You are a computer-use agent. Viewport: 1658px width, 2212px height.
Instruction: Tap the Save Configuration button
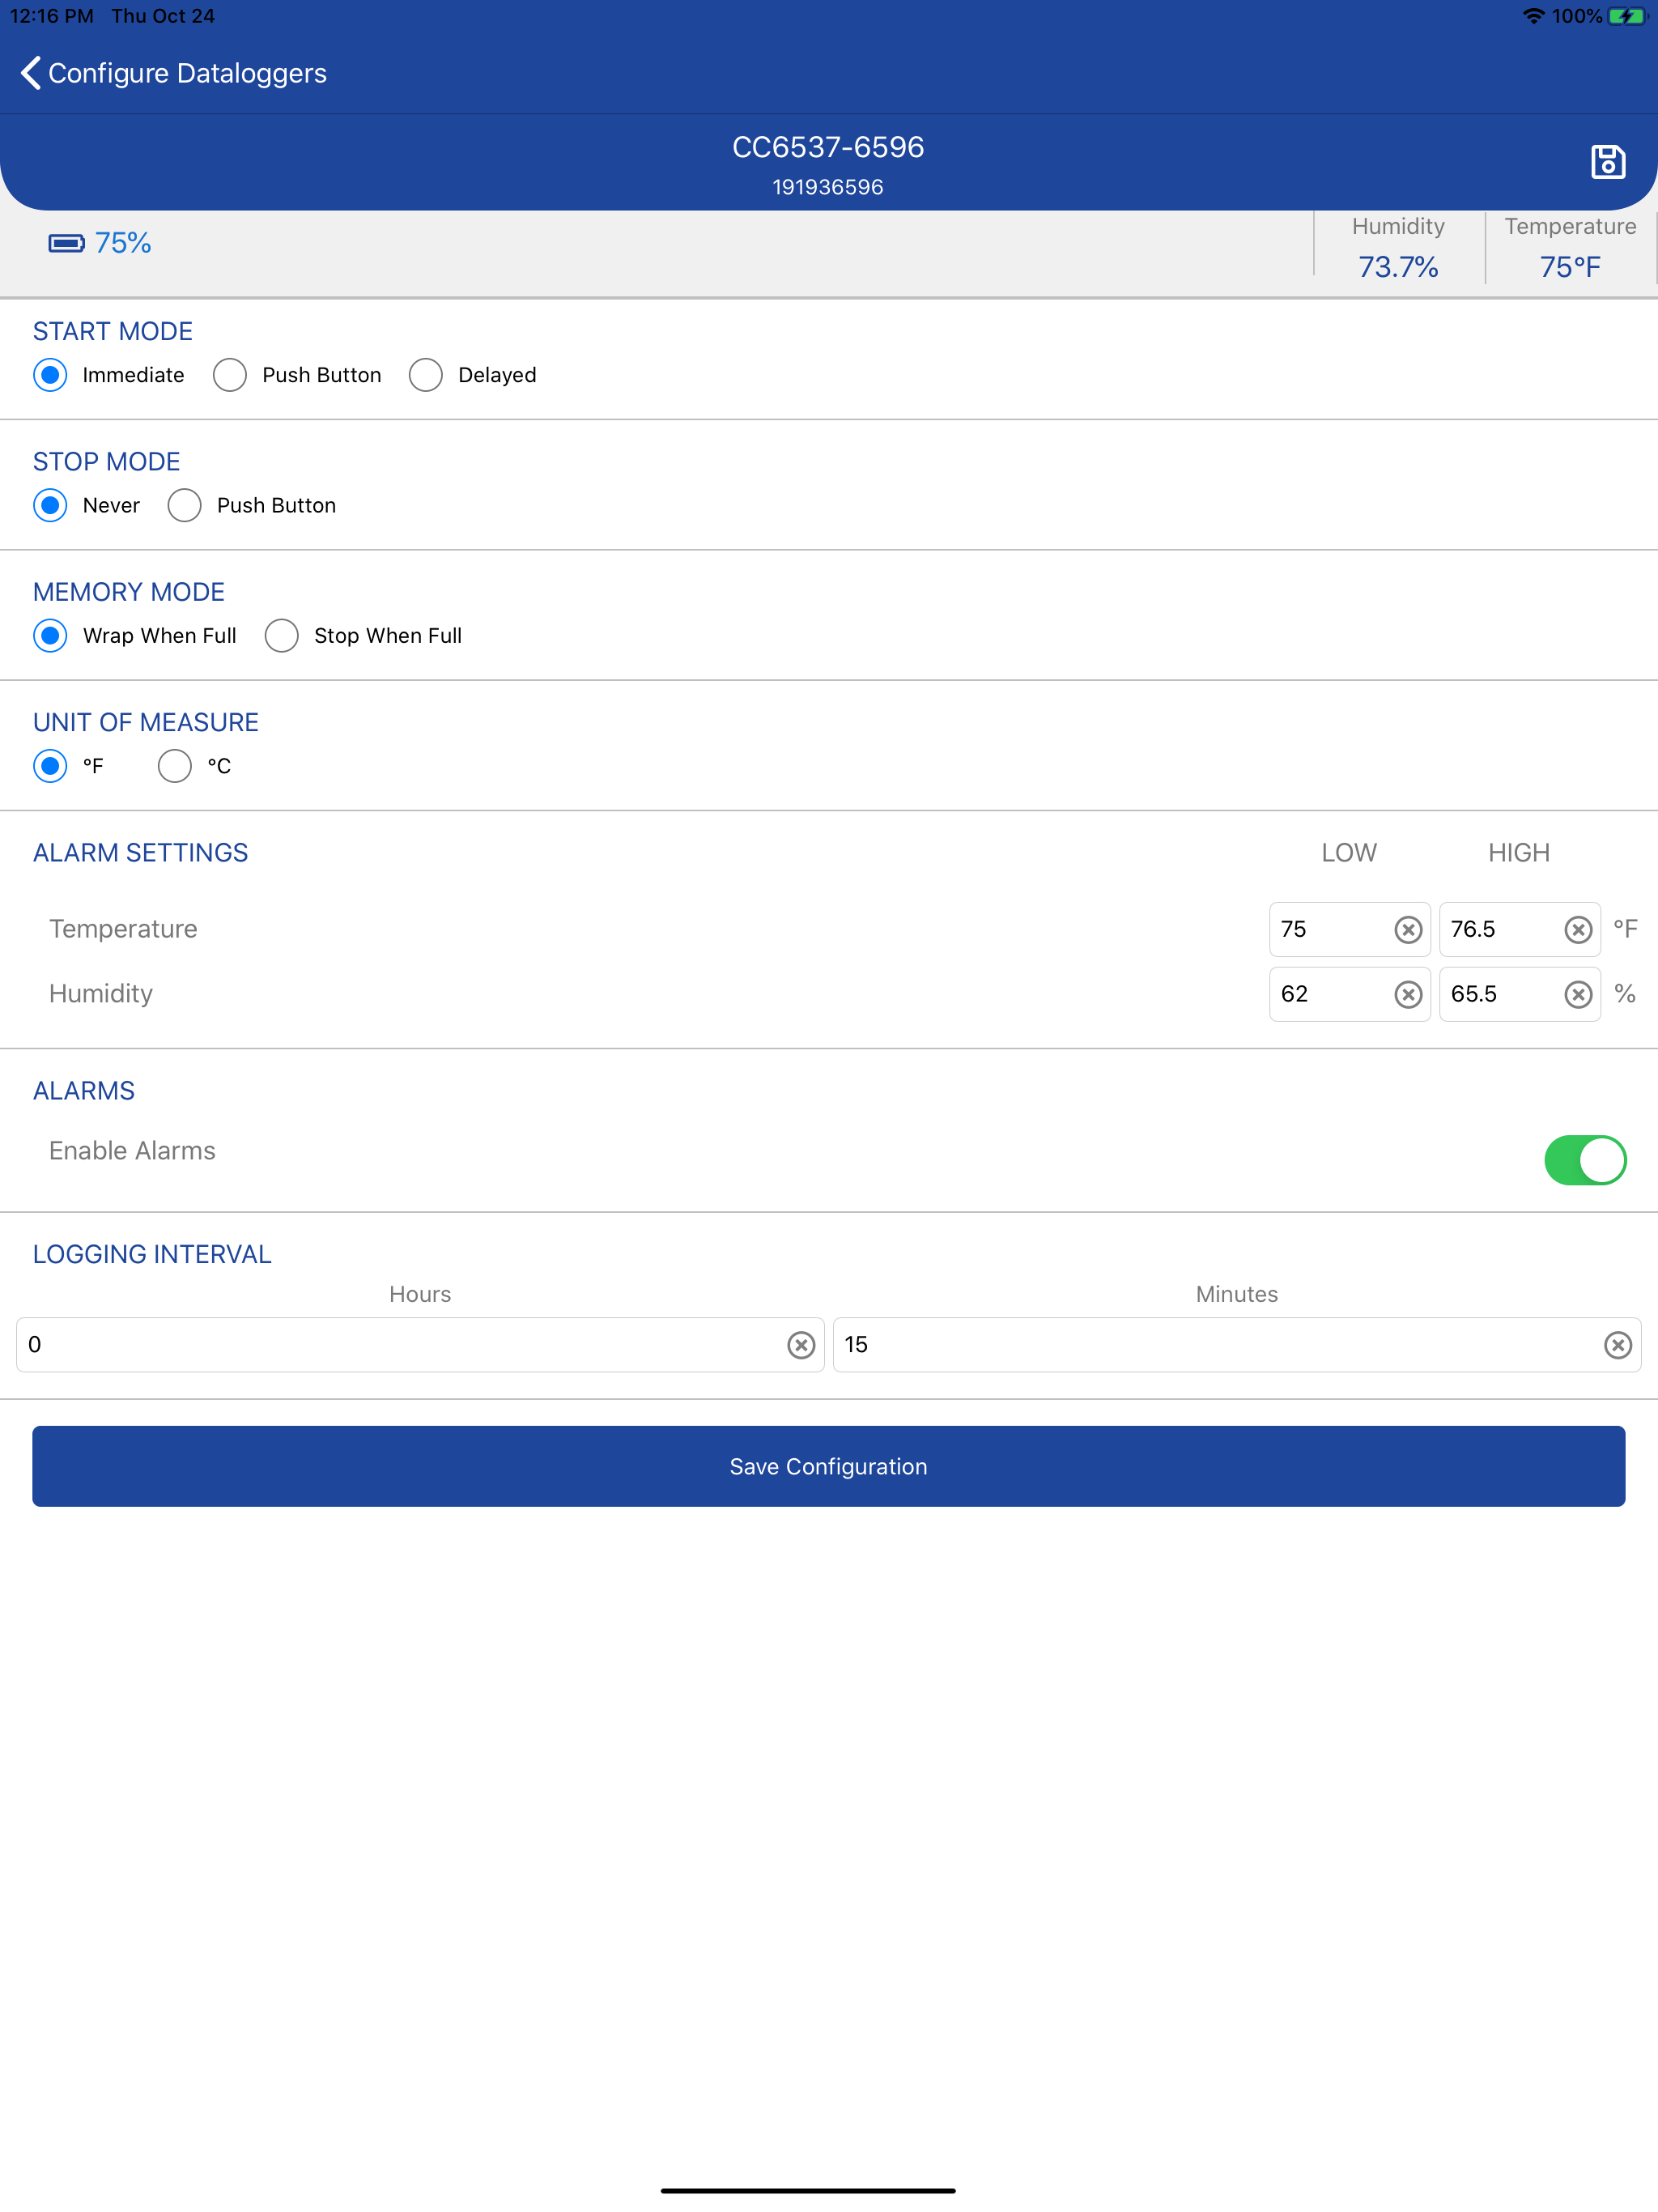tap(828, 1466)
